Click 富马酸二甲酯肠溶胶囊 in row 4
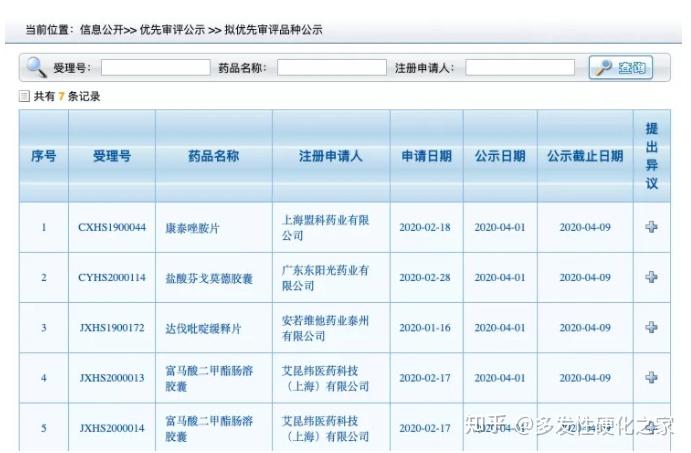Image resolution: width=691 pixels, height=453 pixels. 209,379
